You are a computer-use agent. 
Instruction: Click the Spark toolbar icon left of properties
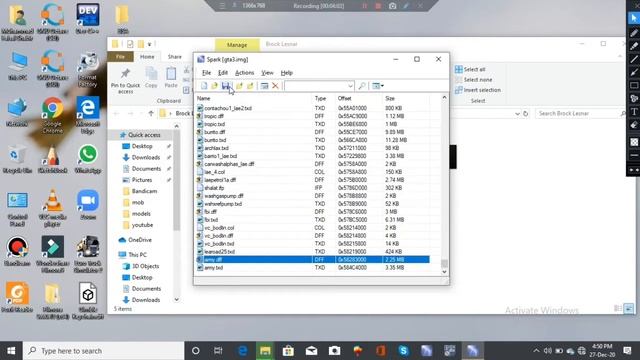250,86
